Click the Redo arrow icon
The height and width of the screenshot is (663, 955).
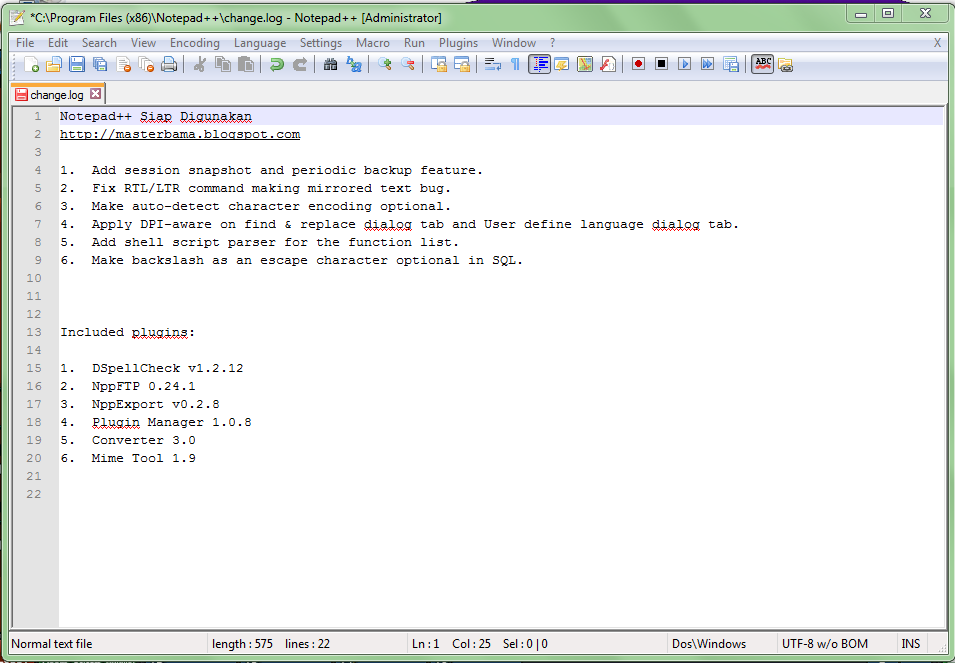tap(300, 64)
